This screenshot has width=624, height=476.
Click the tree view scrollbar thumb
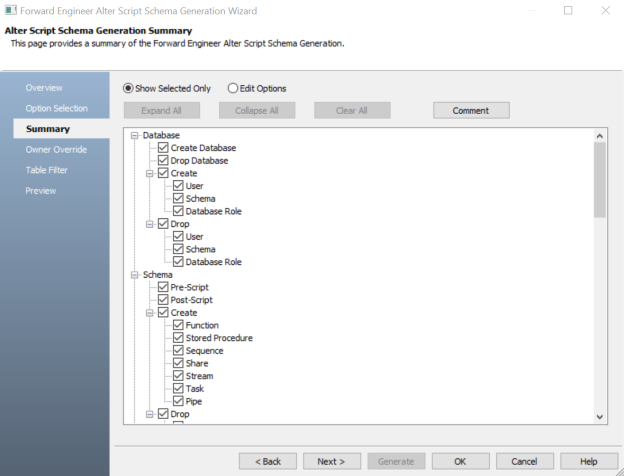point(600,180)
